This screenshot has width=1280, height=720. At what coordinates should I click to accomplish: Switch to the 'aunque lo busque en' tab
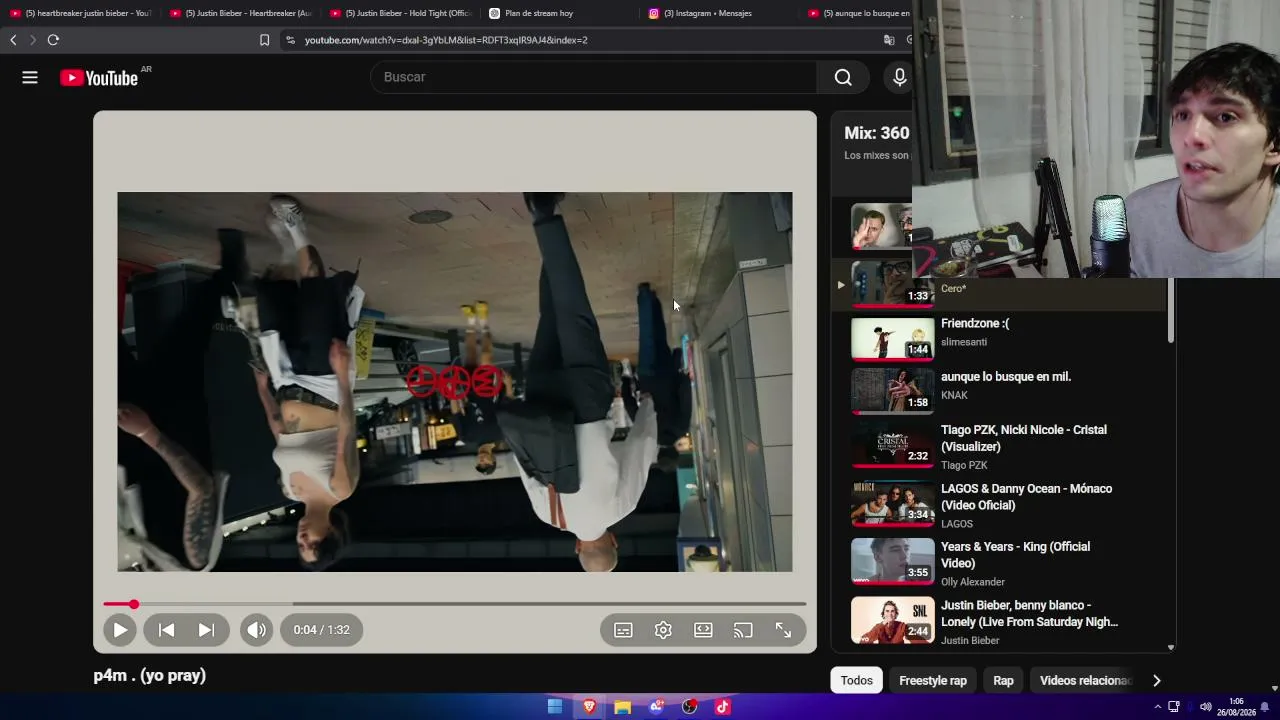858,13
